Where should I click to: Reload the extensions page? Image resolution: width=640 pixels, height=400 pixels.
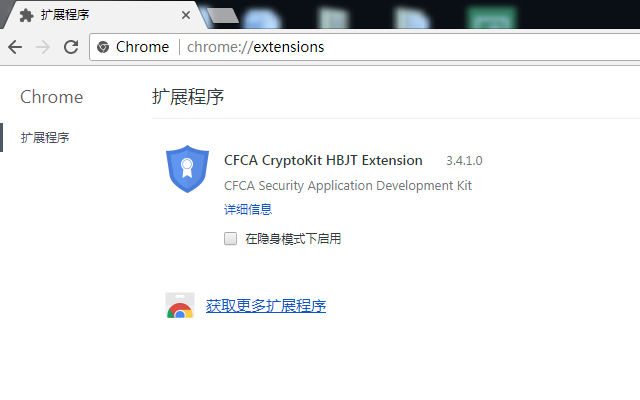click(x=71, y=47)
